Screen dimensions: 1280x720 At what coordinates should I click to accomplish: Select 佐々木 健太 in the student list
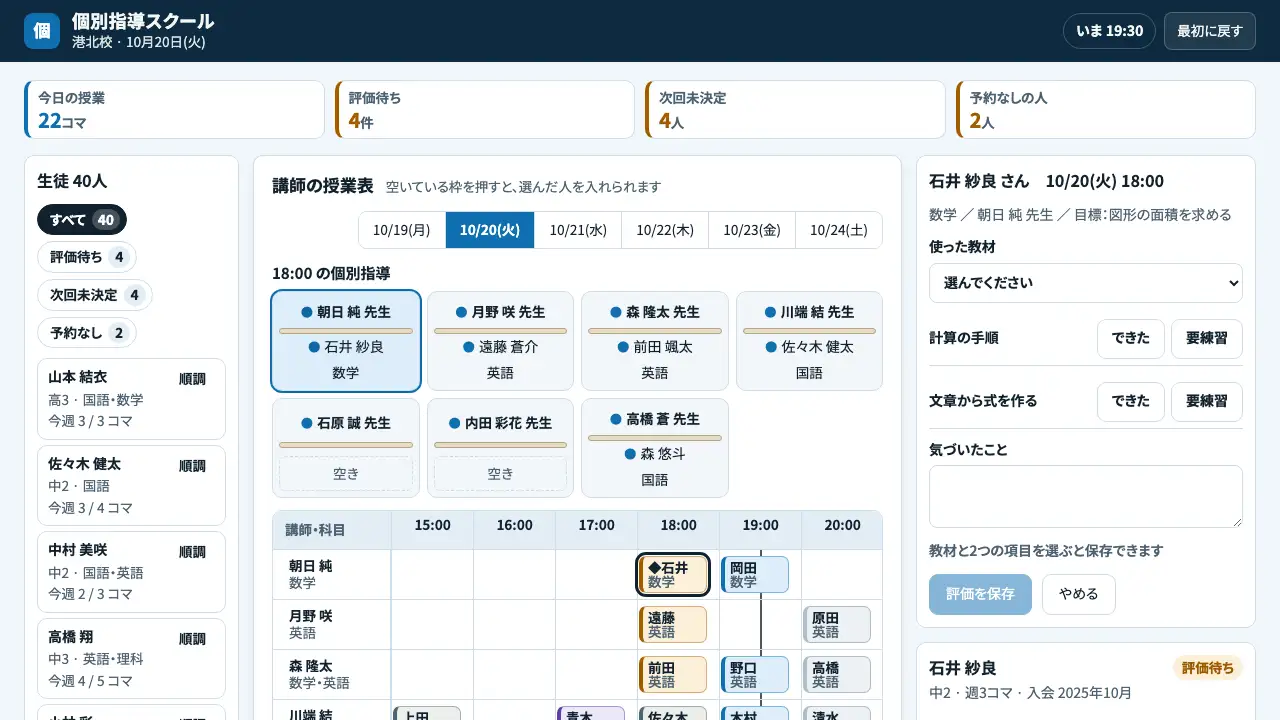click(131, 485)
